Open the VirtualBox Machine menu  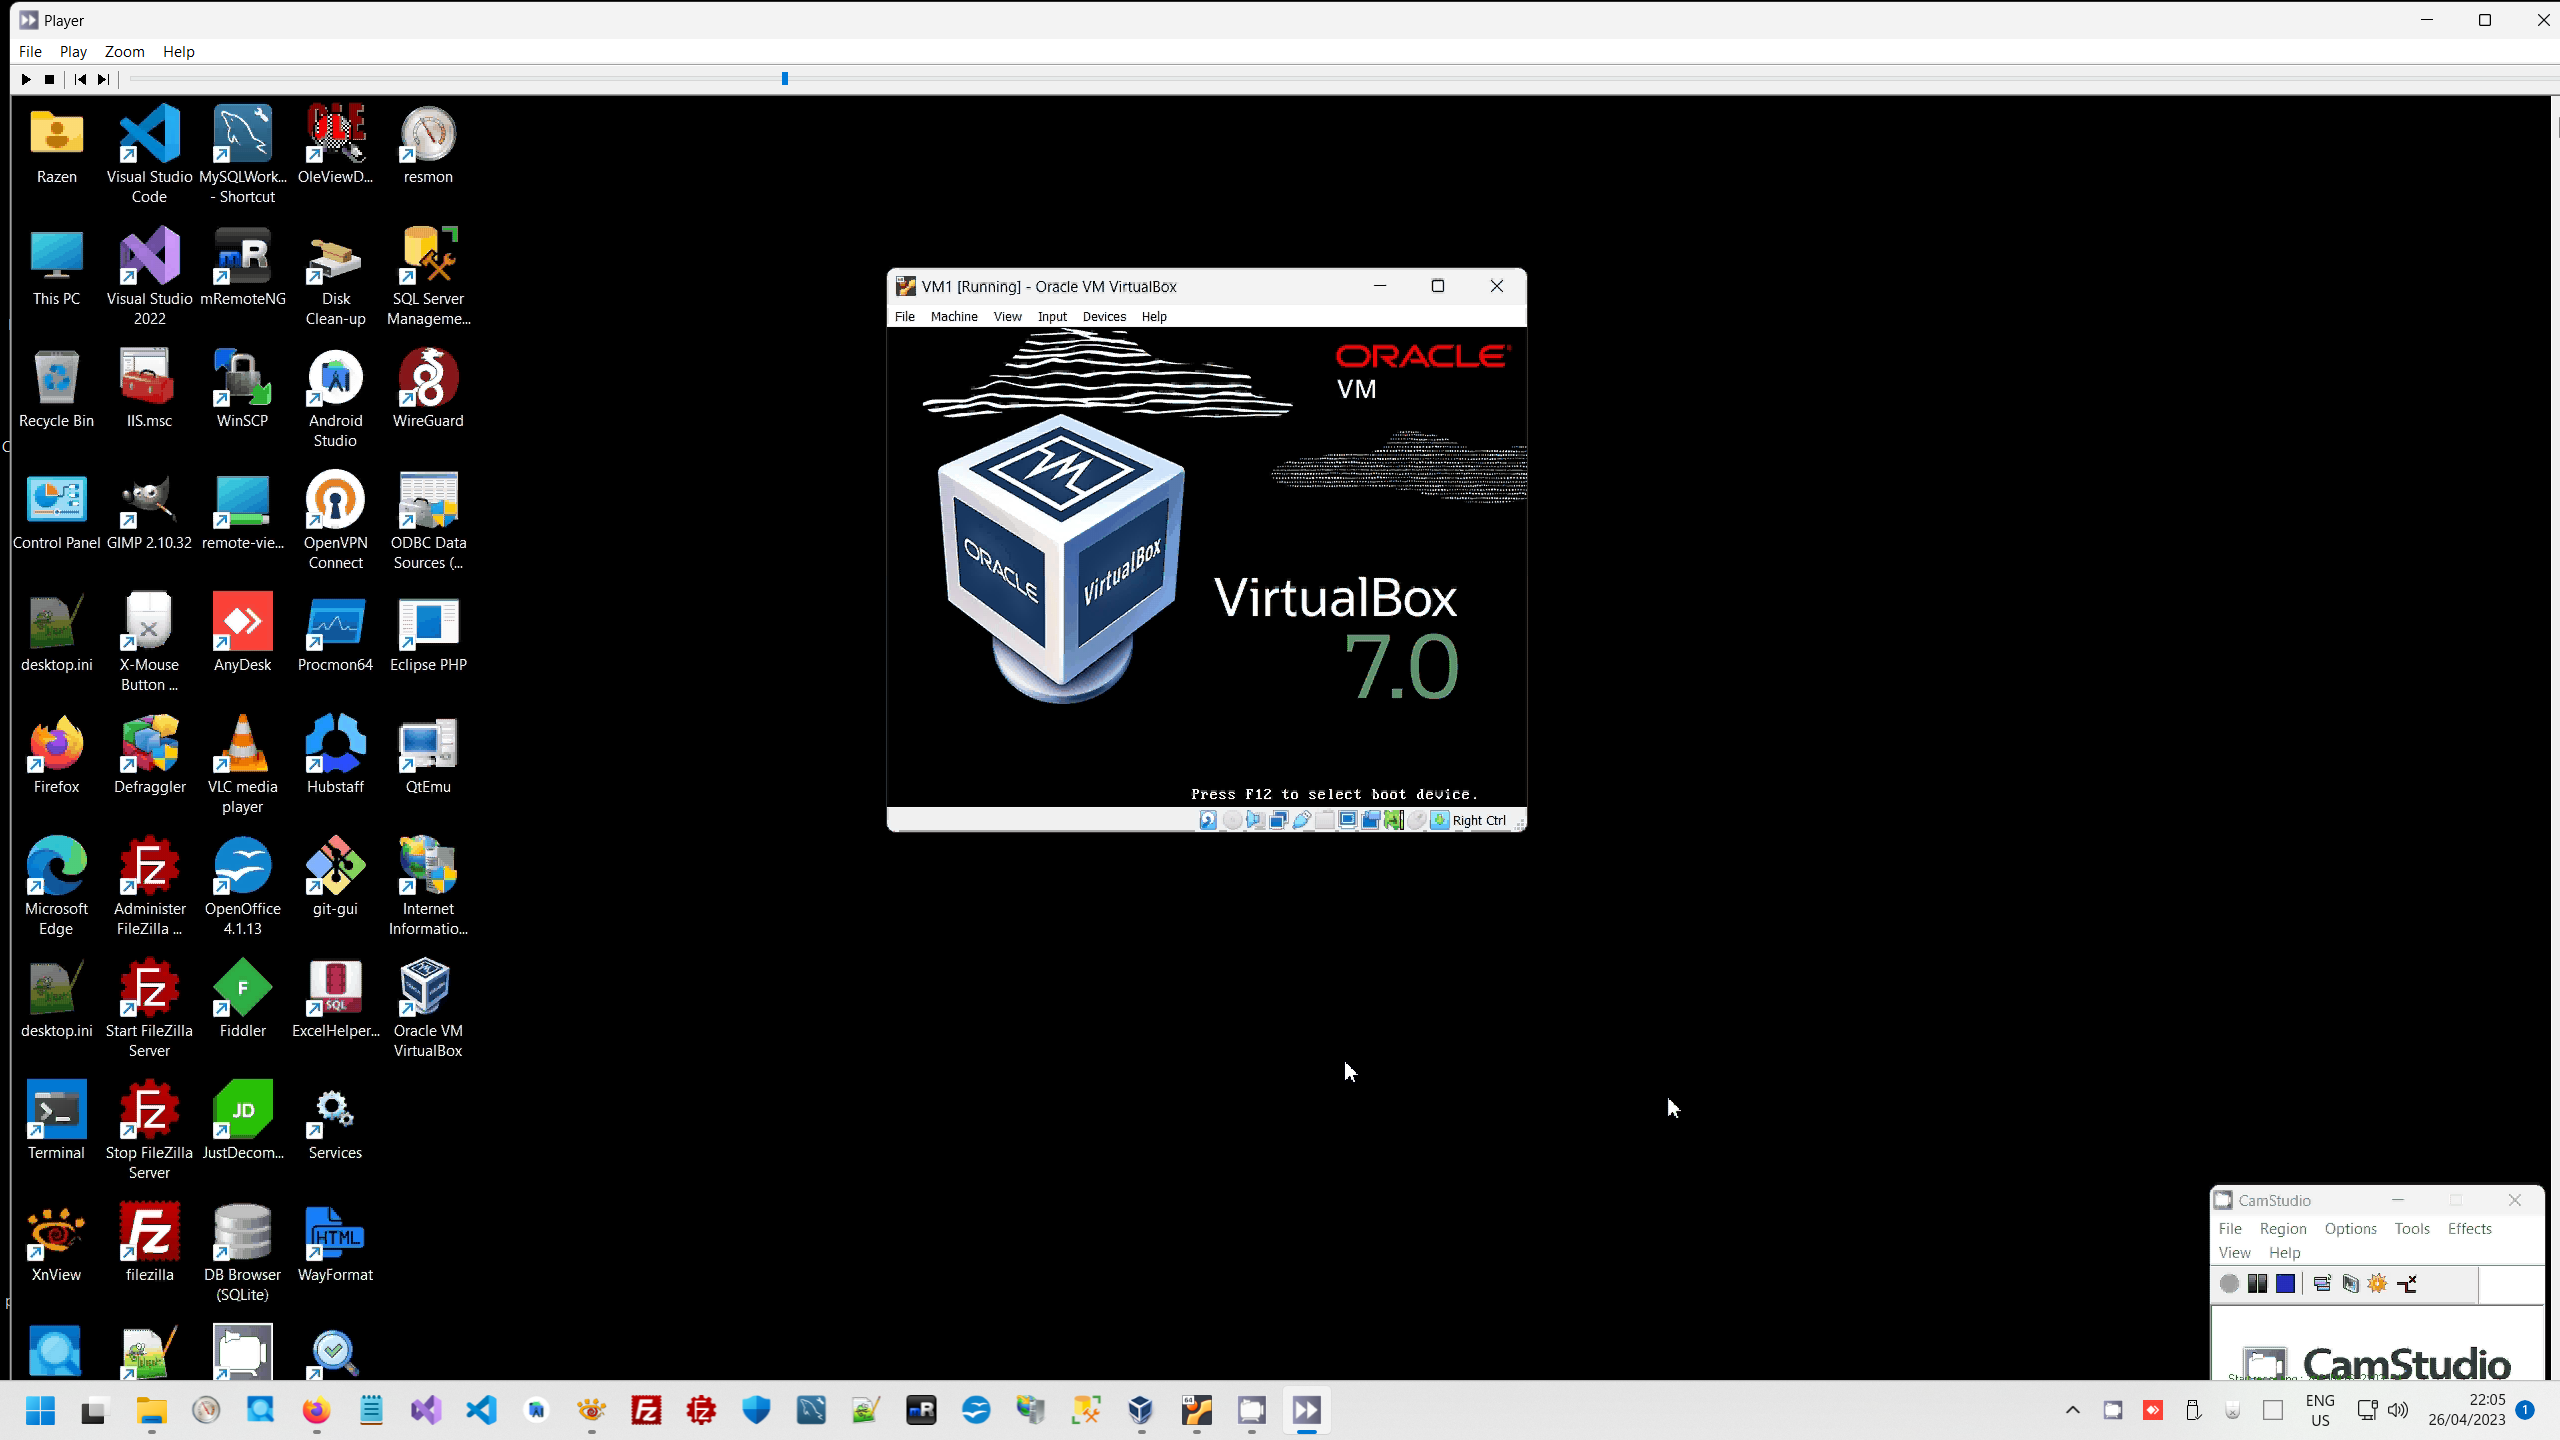(x=954, y=316)
